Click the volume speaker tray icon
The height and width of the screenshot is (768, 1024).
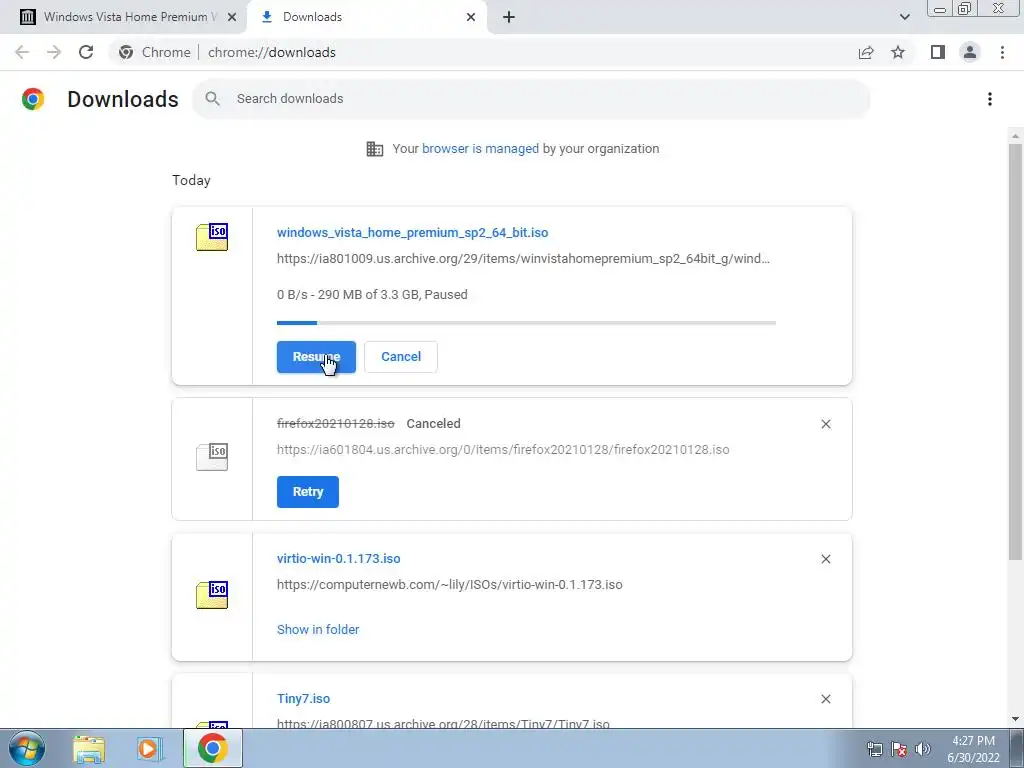922,749
